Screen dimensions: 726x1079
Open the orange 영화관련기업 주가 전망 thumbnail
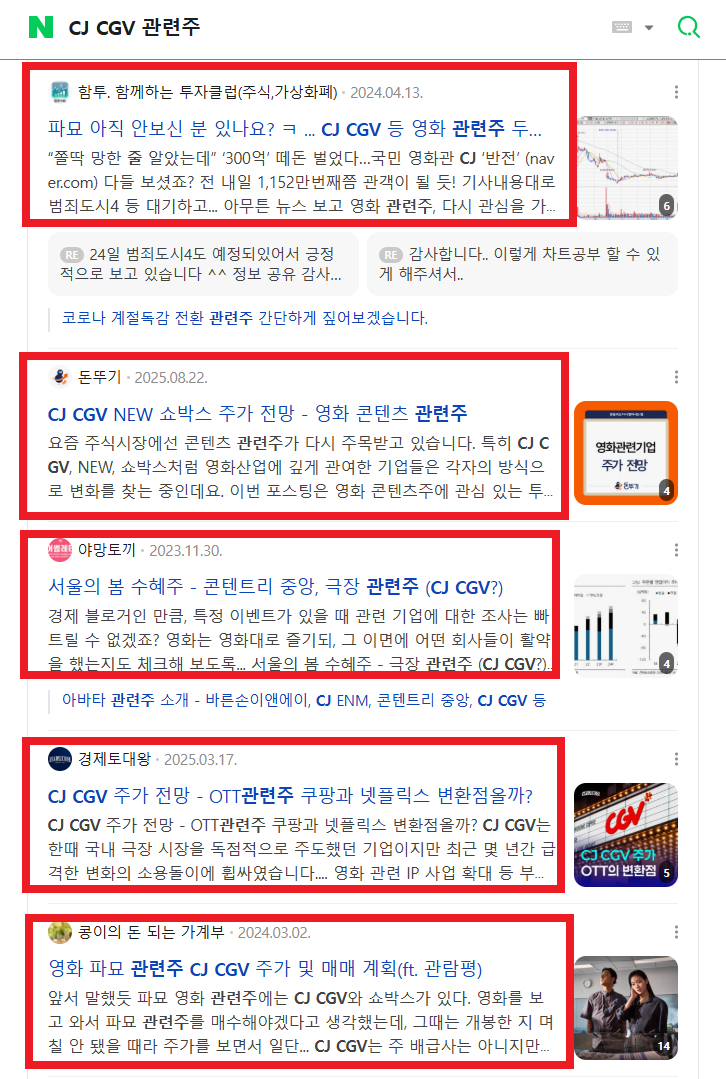coord(626,453)
